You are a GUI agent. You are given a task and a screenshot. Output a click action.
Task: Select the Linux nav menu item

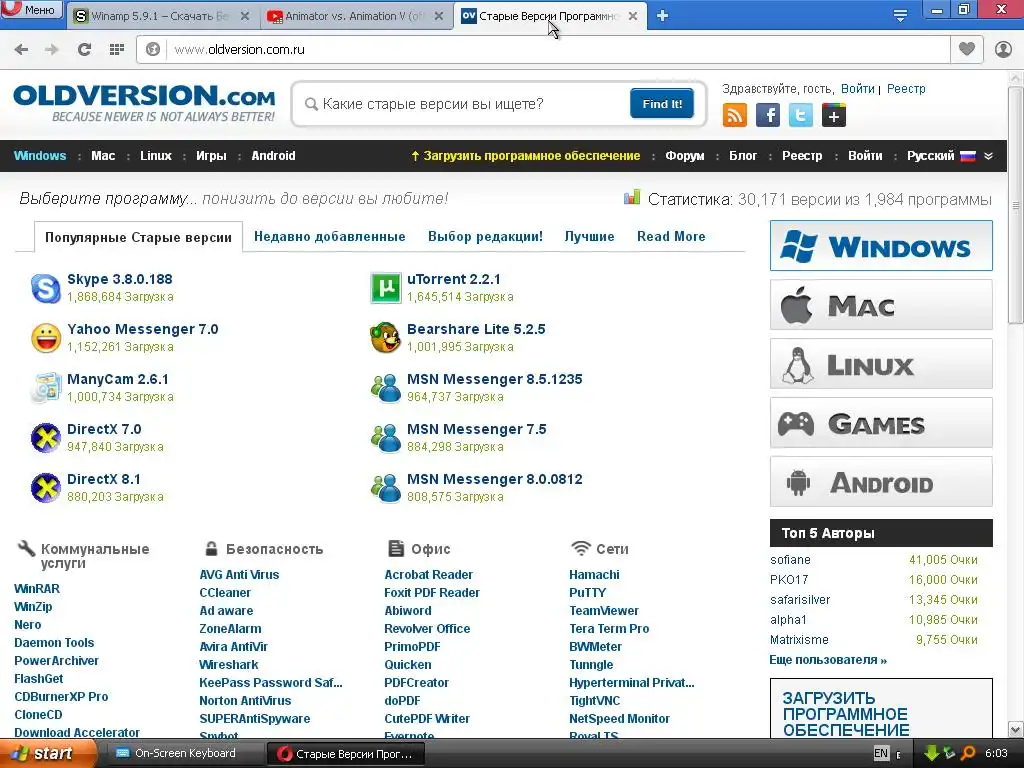point(155,156)
